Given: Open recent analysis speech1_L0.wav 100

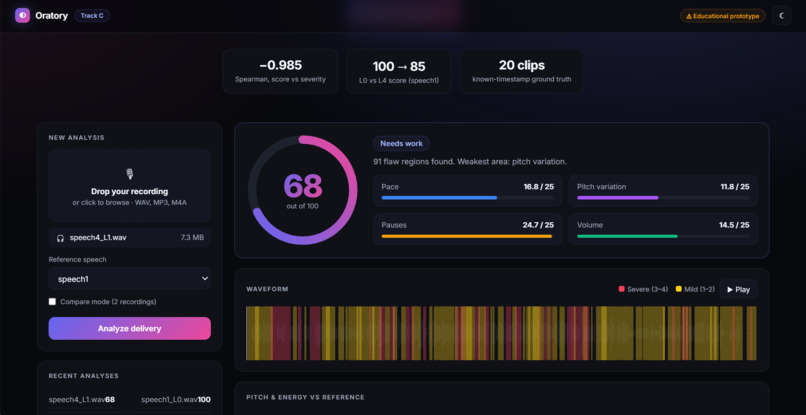Looking at the screenshot, I should (176, 400).
